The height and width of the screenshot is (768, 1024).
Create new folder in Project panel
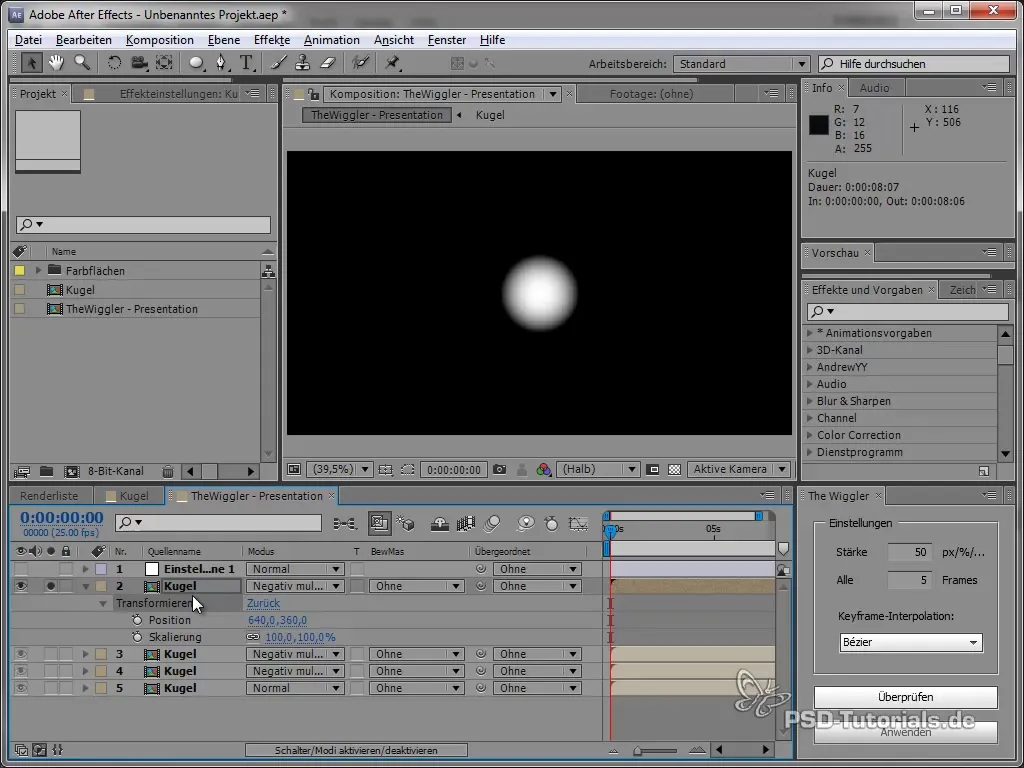(x=46, y=471)
